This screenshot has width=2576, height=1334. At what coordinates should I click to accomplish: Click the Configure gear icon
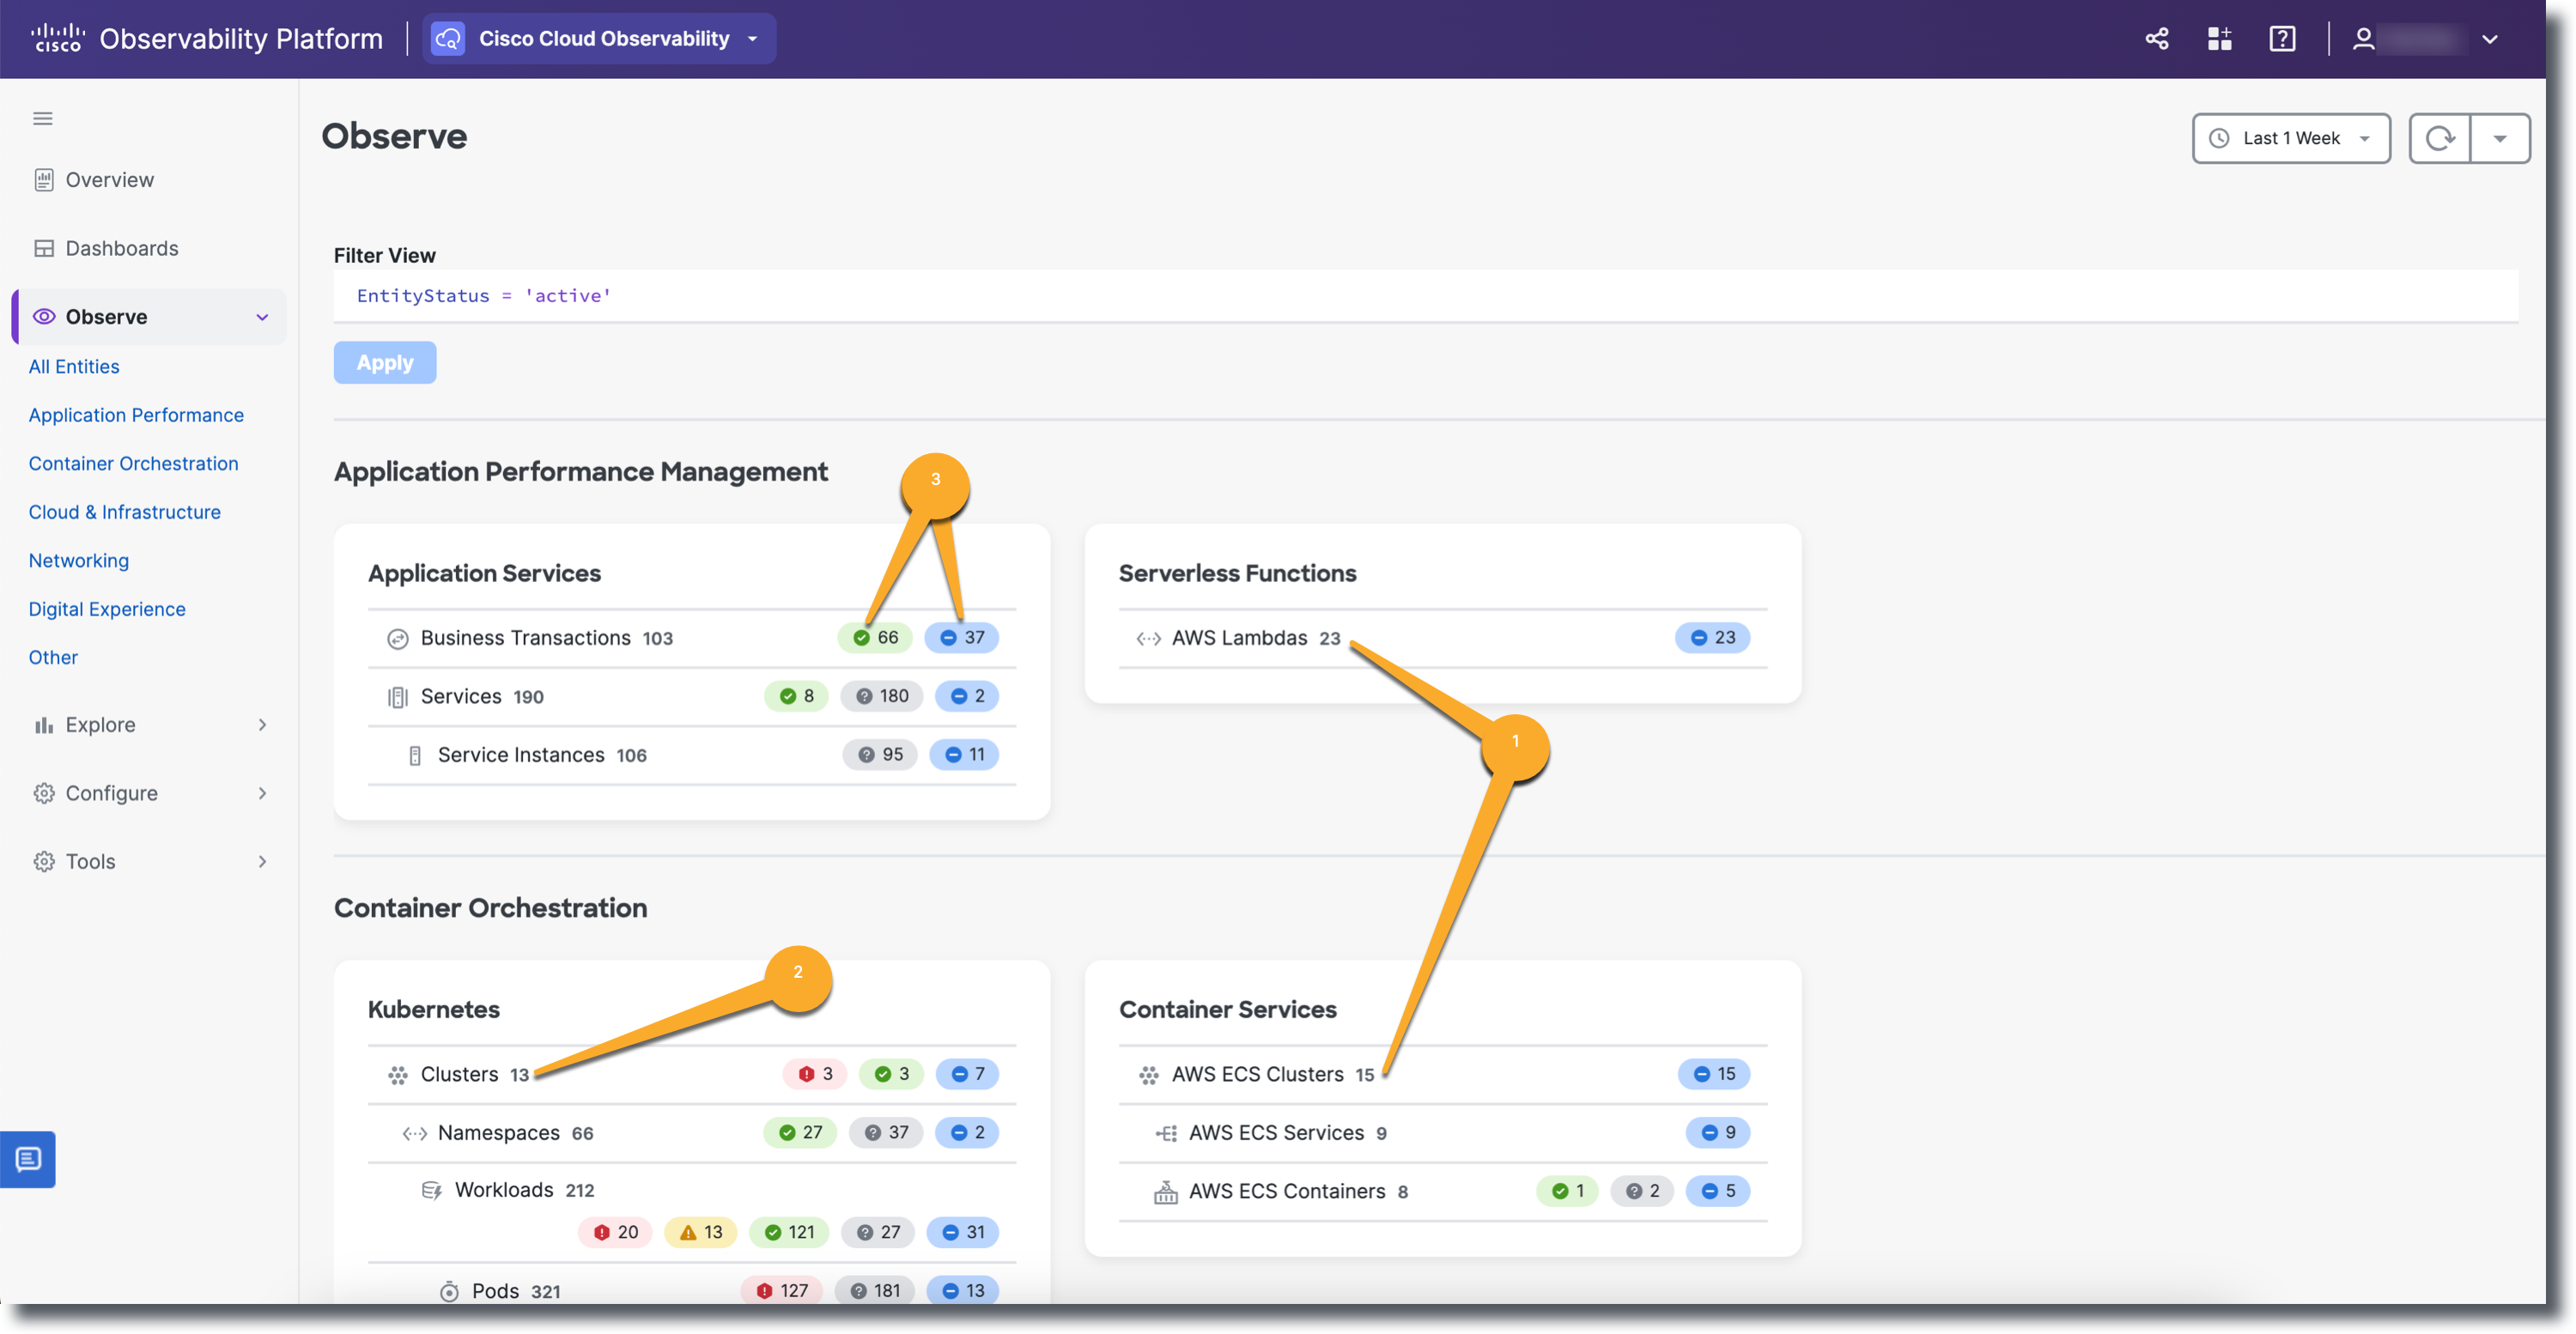click(x=44, y=793)
